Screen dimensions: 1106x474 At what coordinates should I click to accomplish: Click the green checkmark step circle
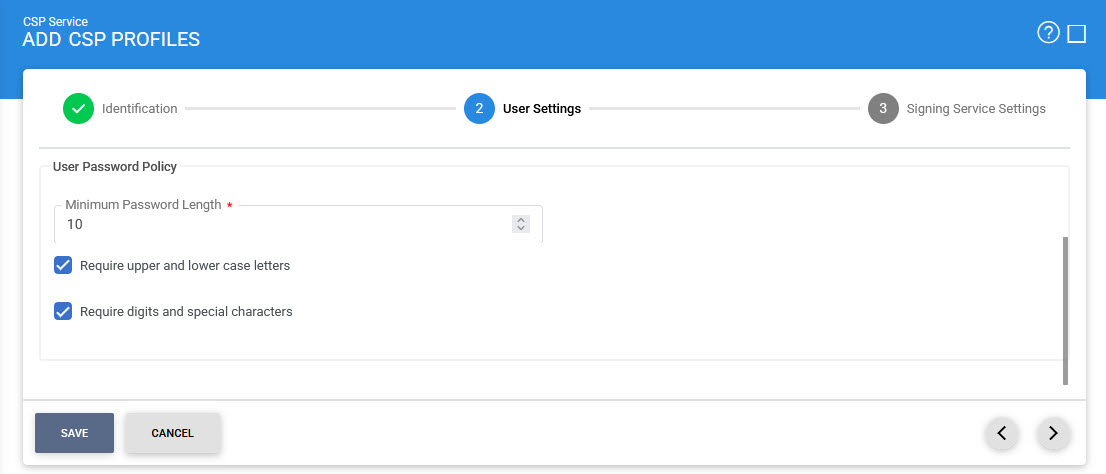point(78,108)
